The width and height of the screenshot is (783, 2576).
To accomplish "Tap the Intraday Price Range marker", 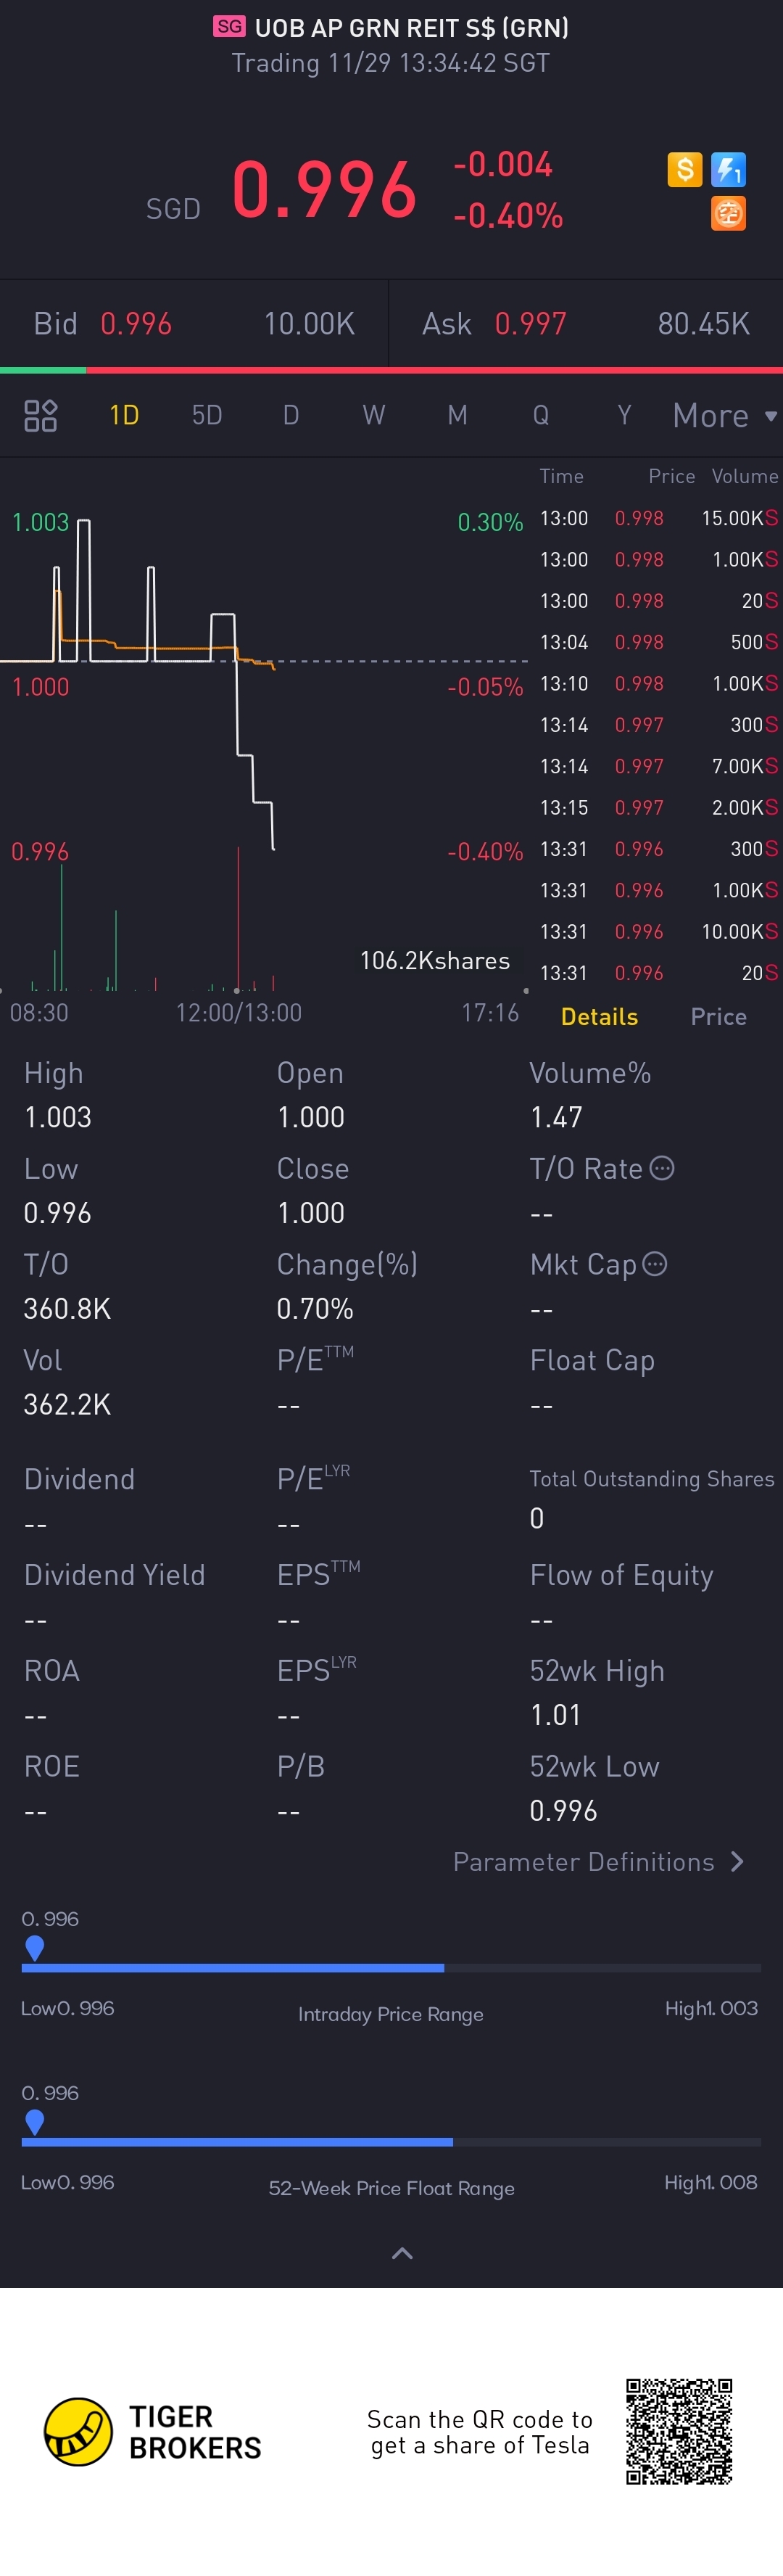I will pyautogui.click(x=34, y=1946).
